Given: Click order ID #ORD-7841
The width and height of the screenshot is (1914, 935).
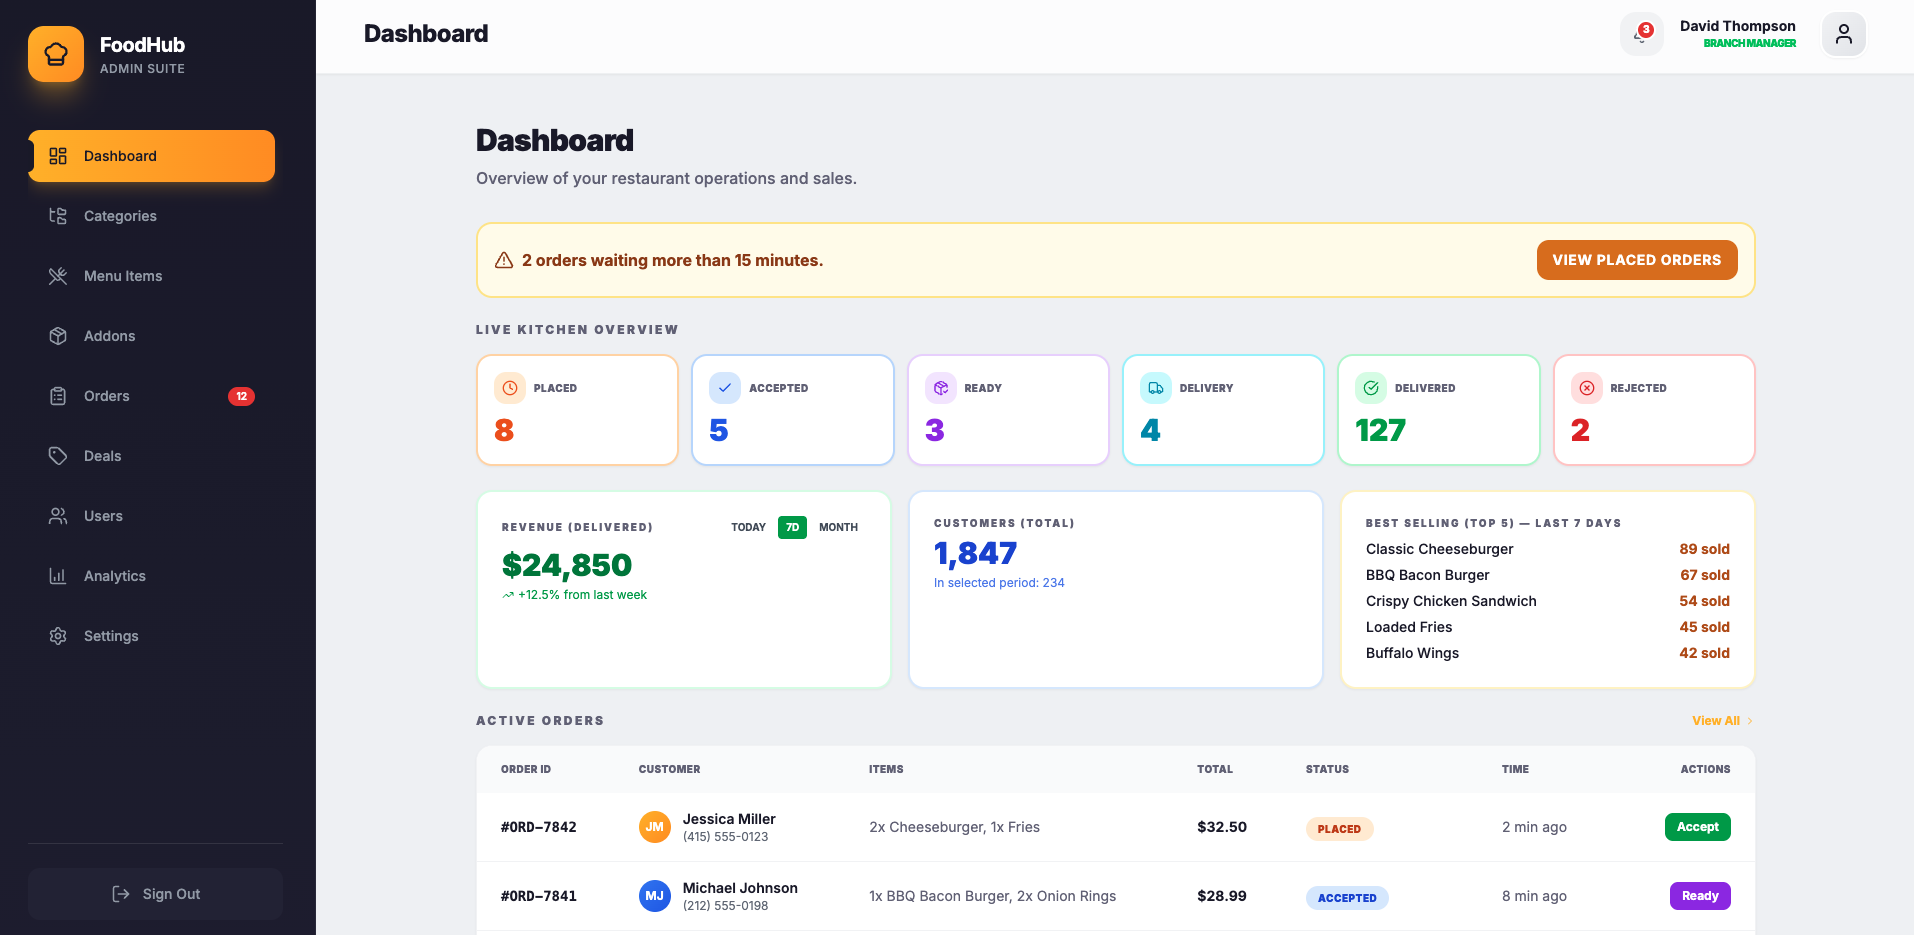Looking at the screenshot, I should tap(539, 896).
